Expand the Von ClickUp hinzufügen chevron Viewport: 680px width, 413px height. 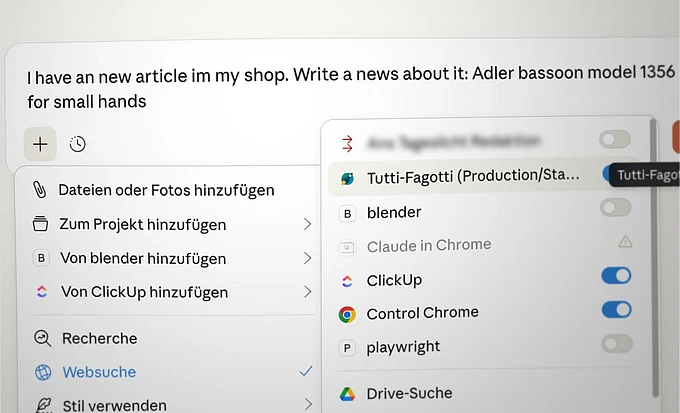(x=307, y=292)
